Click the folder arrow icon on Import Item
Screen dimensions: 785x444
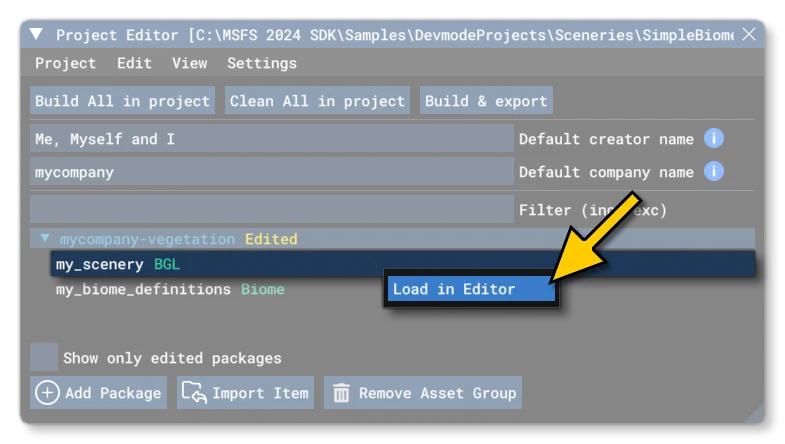[194, 392]
